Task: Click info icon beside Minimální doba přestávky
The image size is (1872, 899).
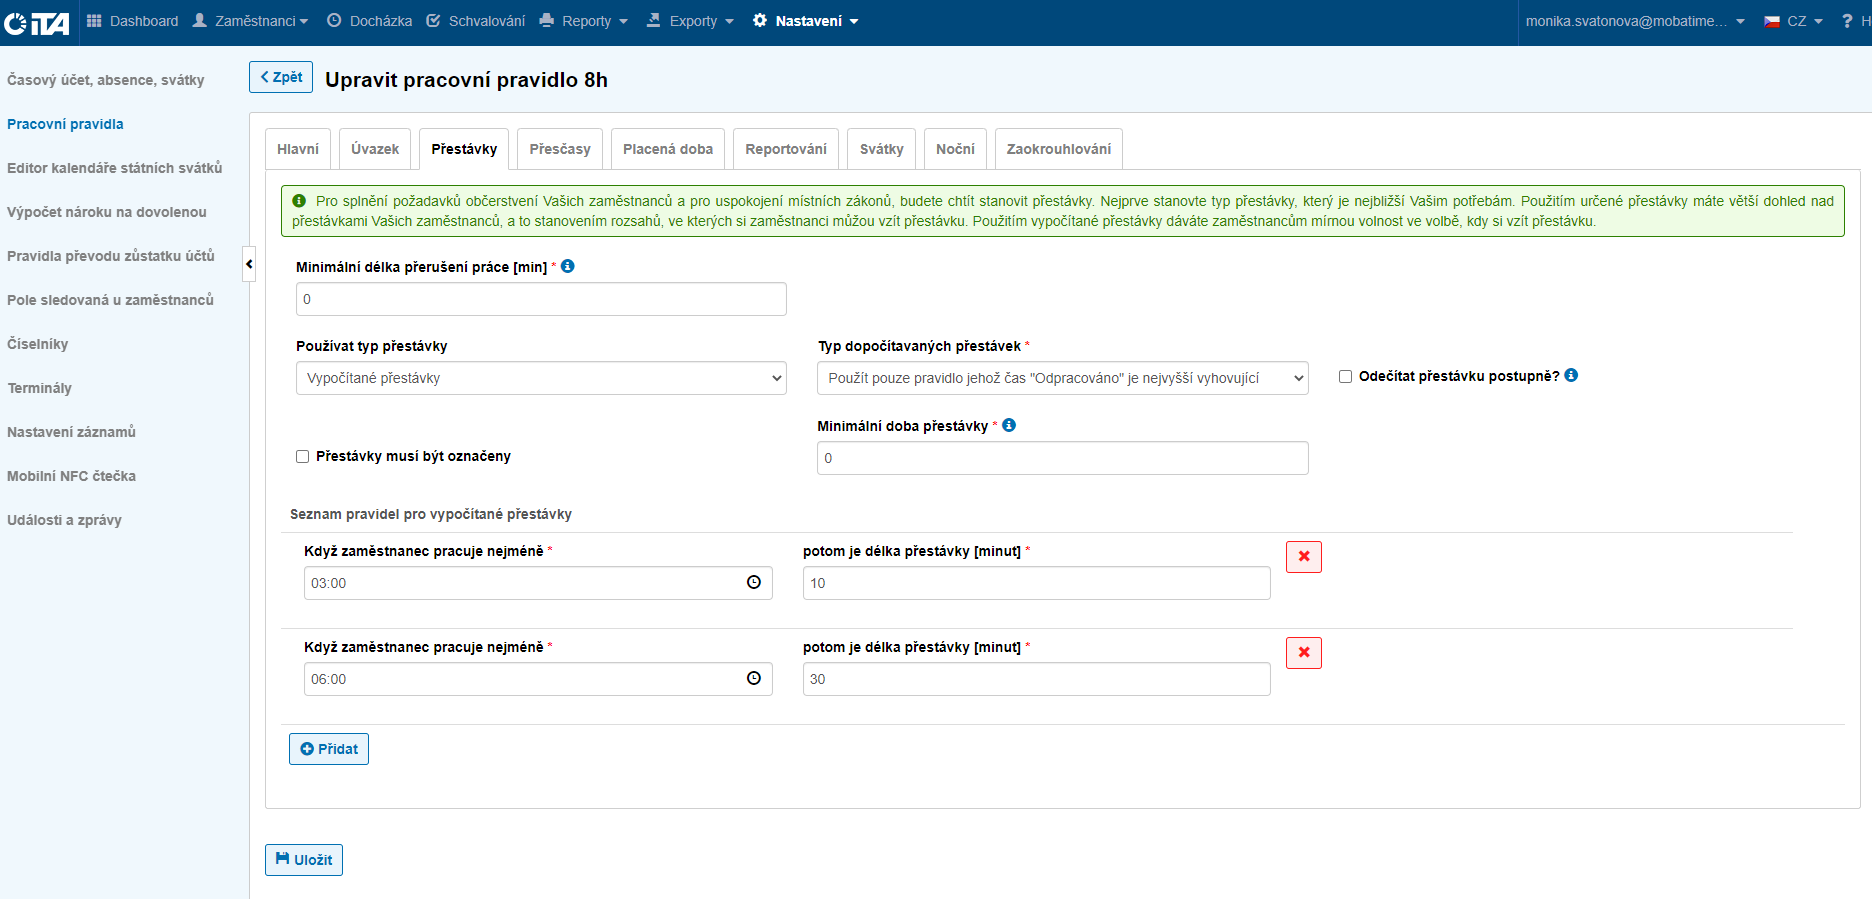Action: click(x=1009, y=425)
